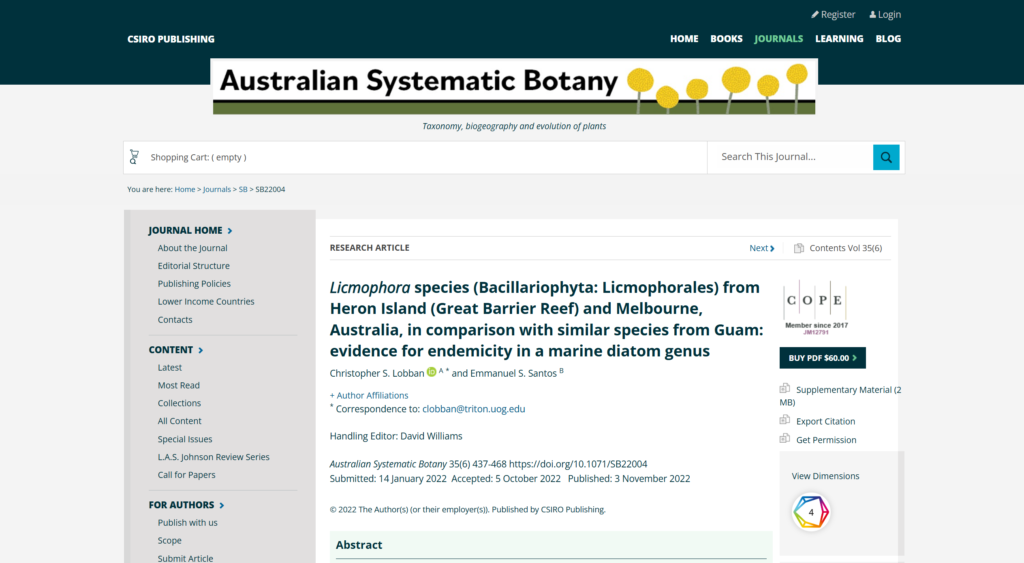Open L.A.S. Johnson Review Series link
Screen dimensions: 1024x563
214,457
